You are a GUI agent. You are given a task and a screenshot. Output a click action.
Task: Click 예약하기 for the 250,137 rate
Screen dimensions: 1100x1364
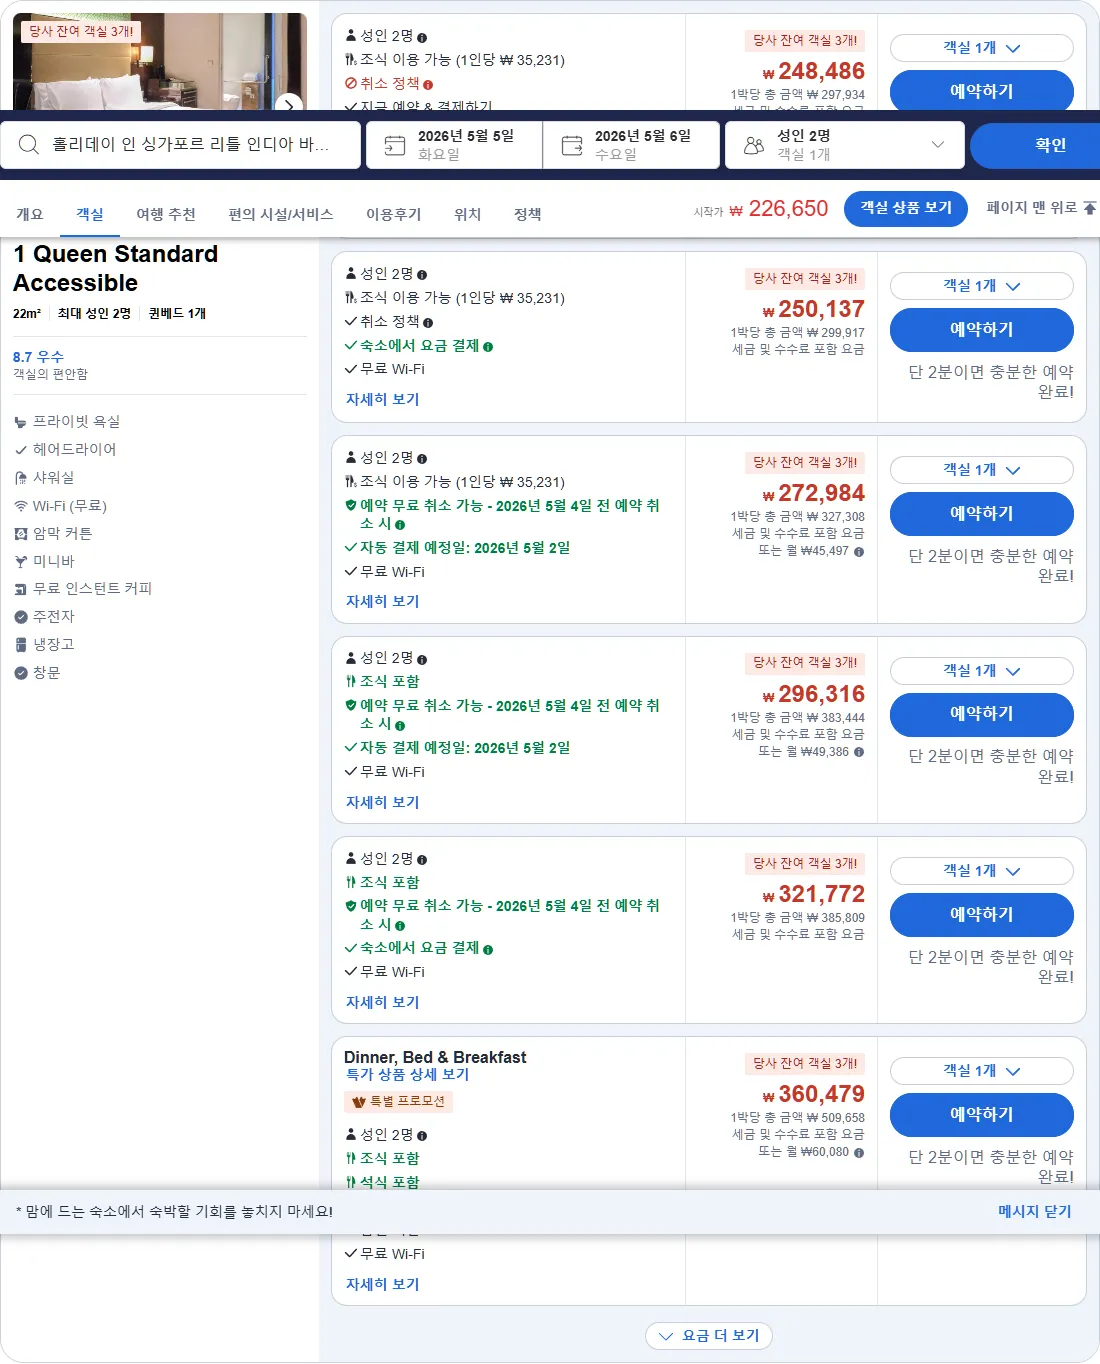(x=982, y=330)
